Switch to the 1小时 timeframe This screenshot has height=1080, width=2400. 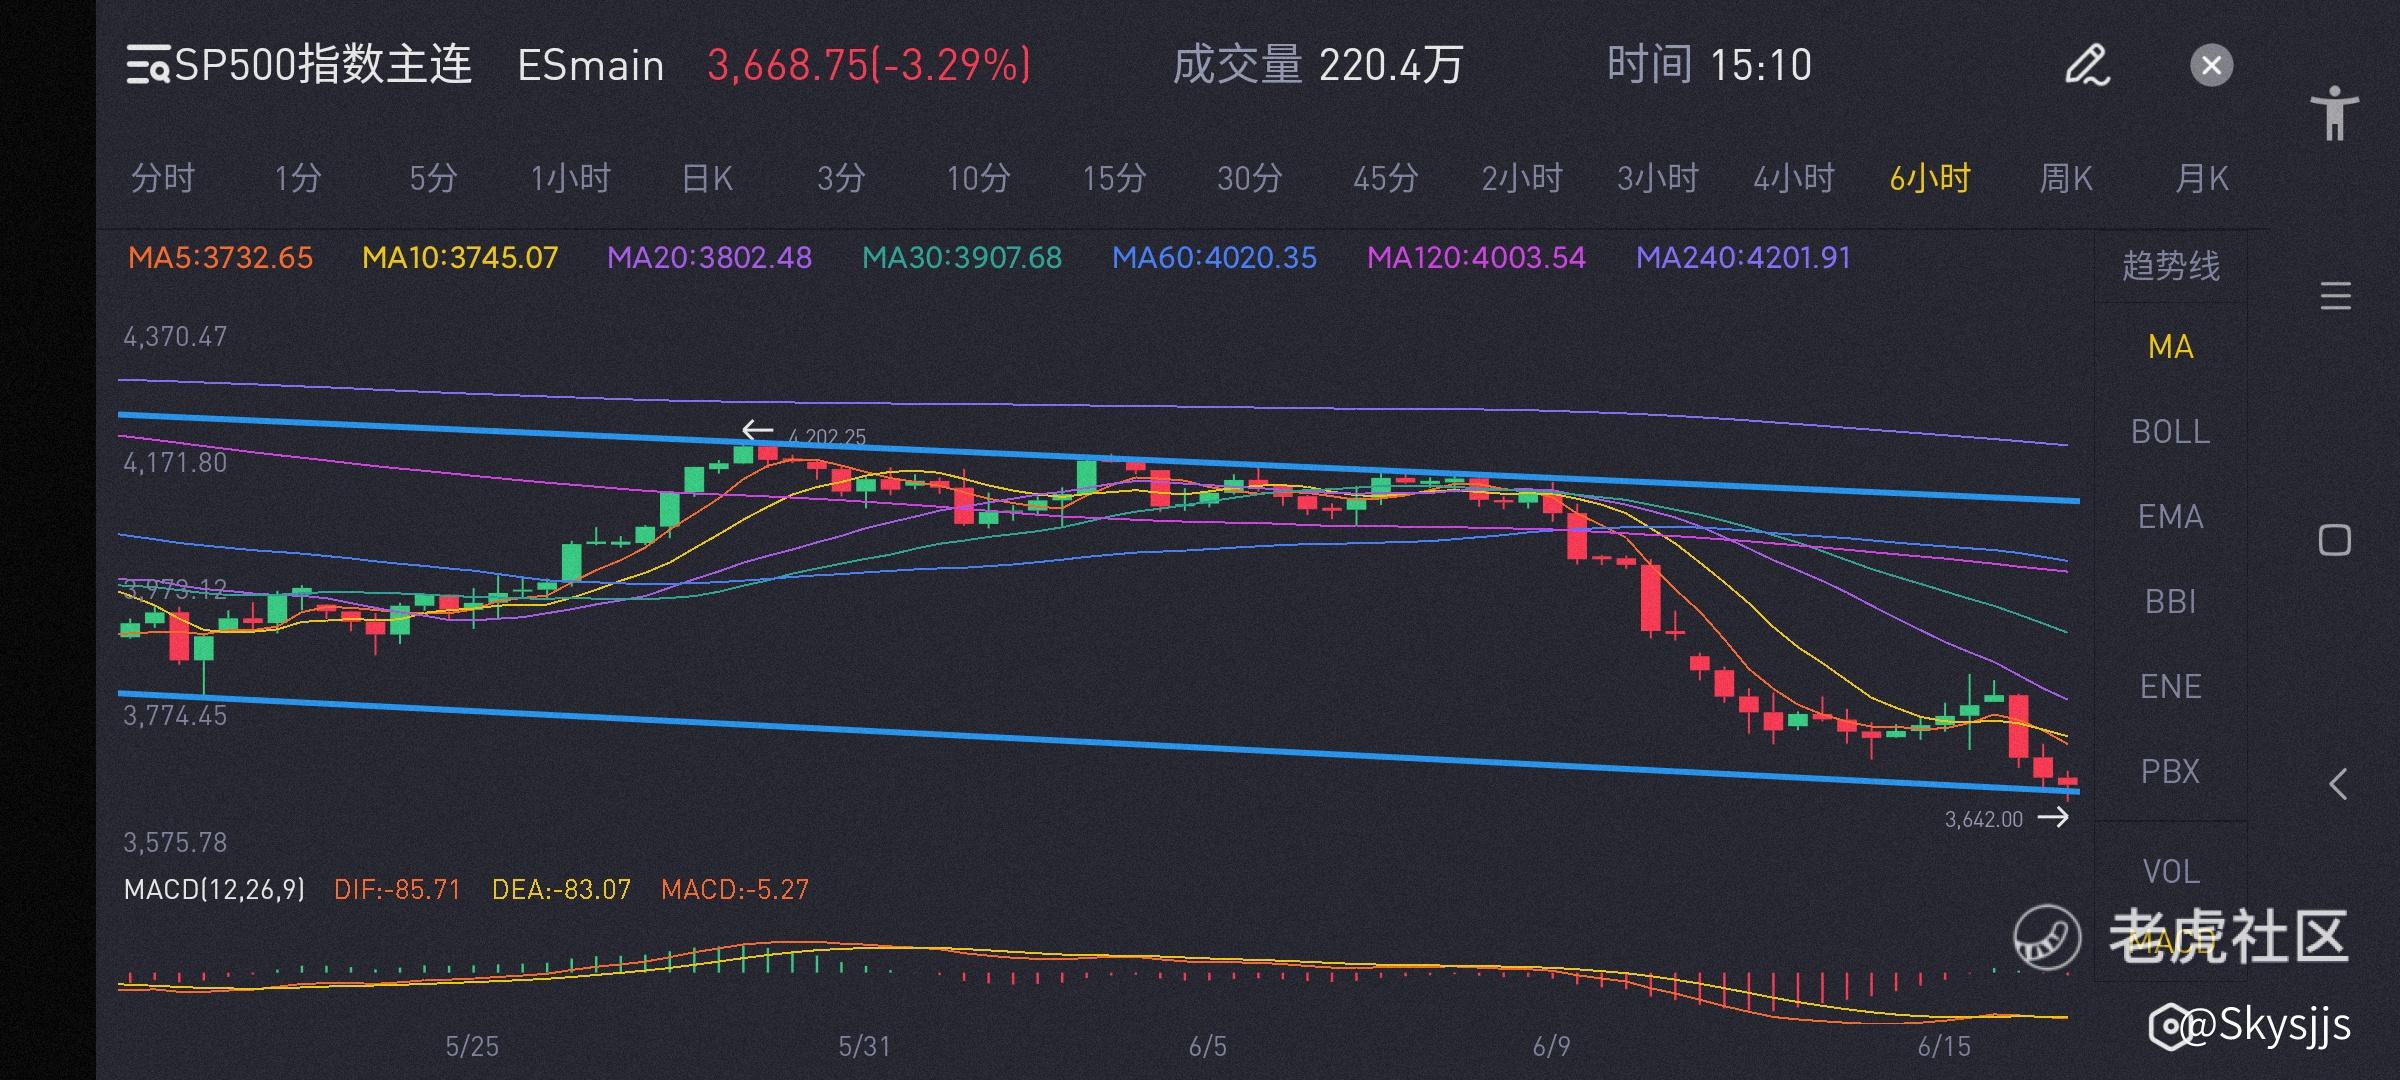click(x=570, y=179)
